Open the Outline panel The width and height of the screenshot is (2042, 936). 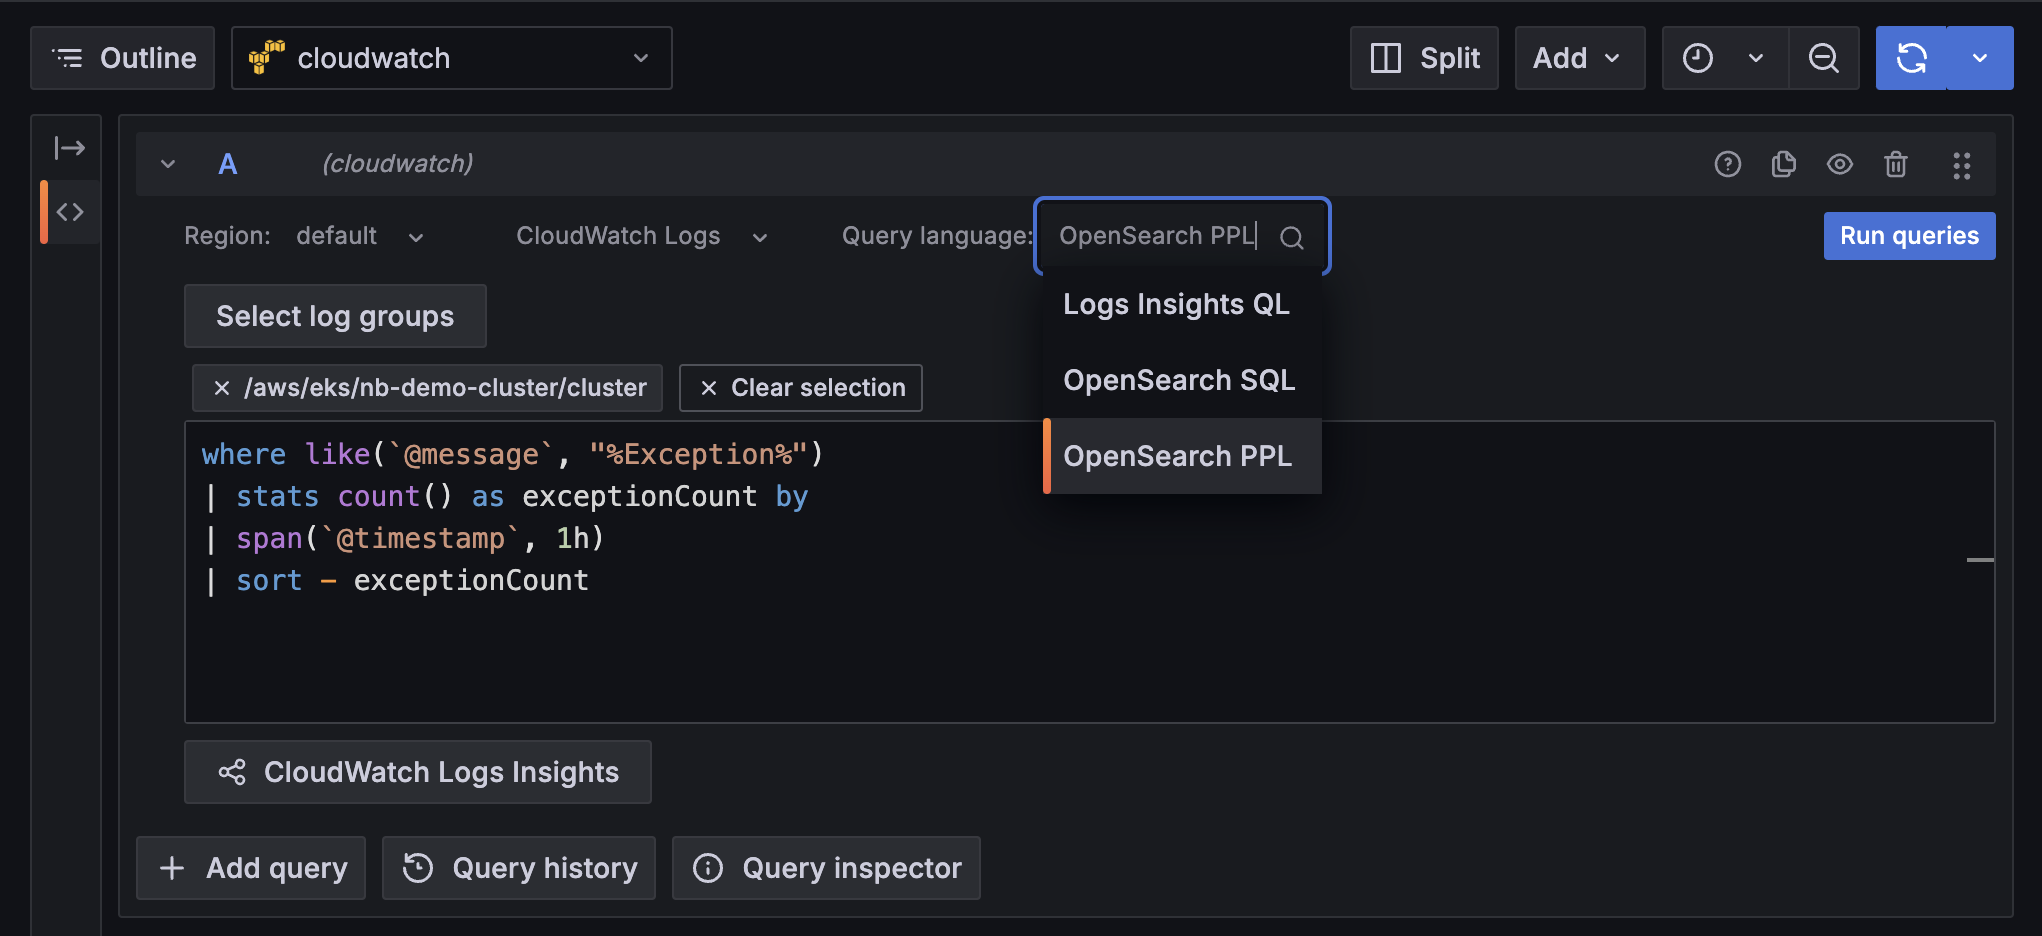(x=122, y=57)
